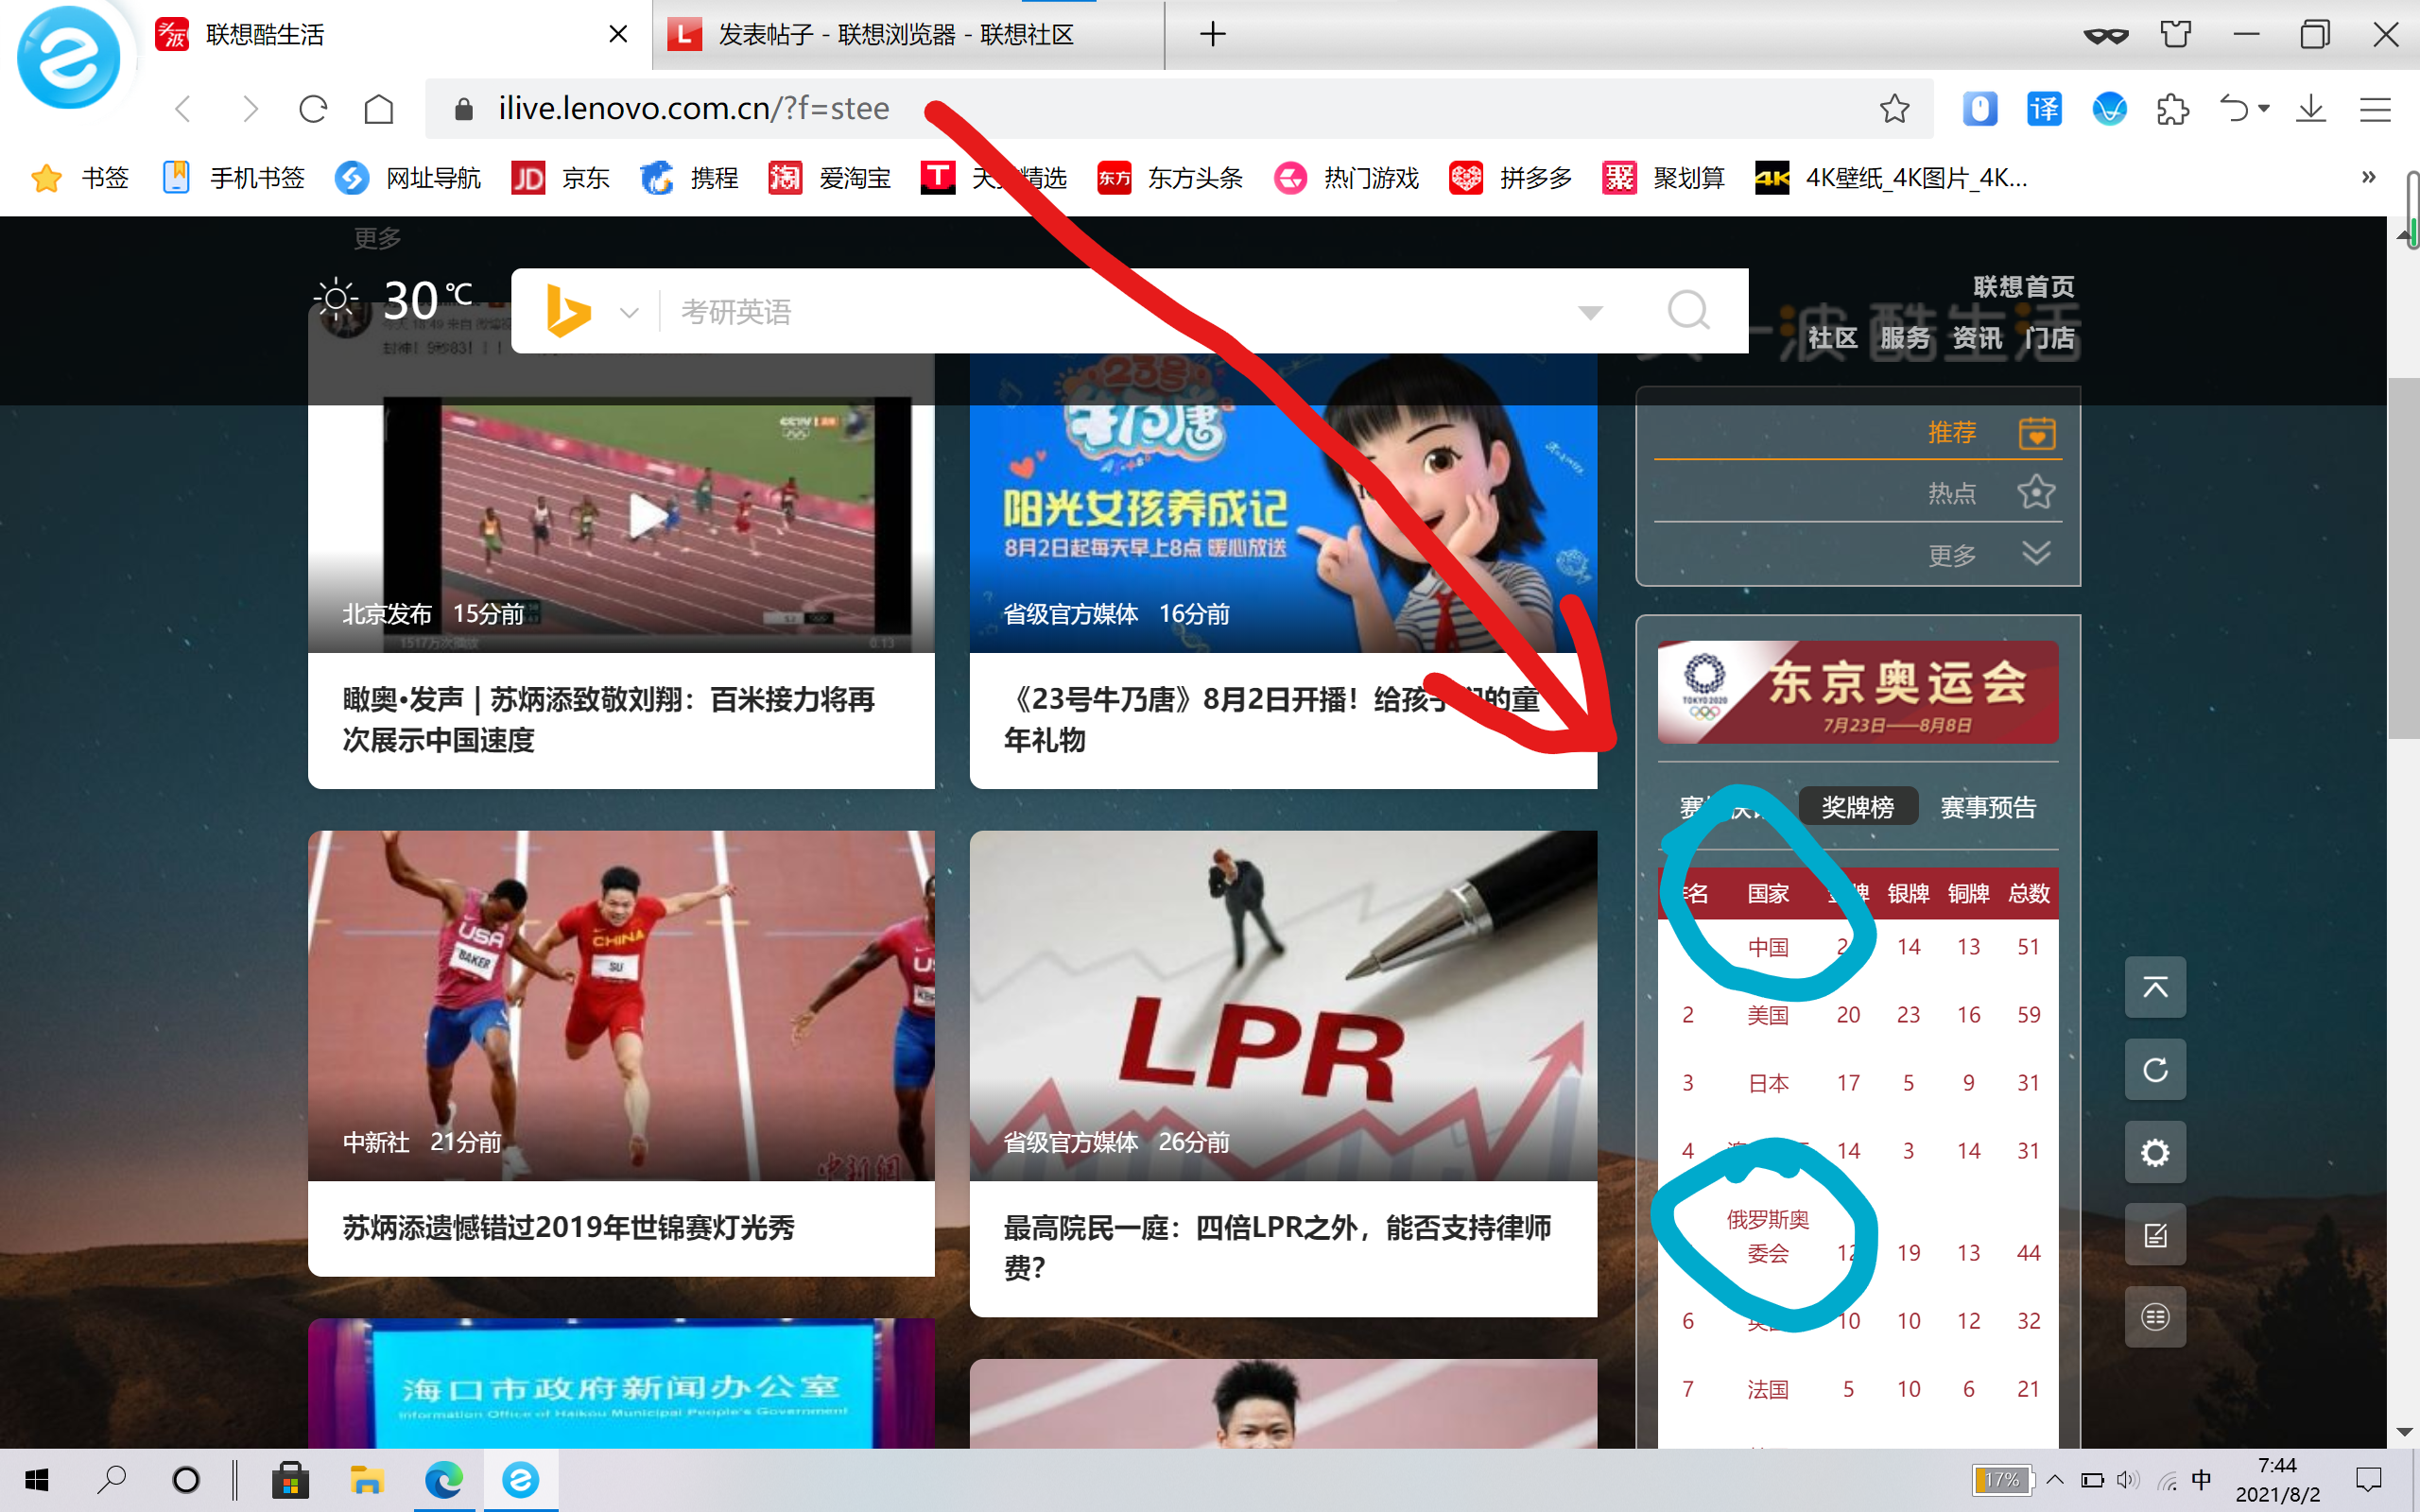Image resolution: width=2420 pixels, height=1512 pixels.
Task: Open the 京东 bookmark
Action: pyautogui.click(x=560, y=178)
